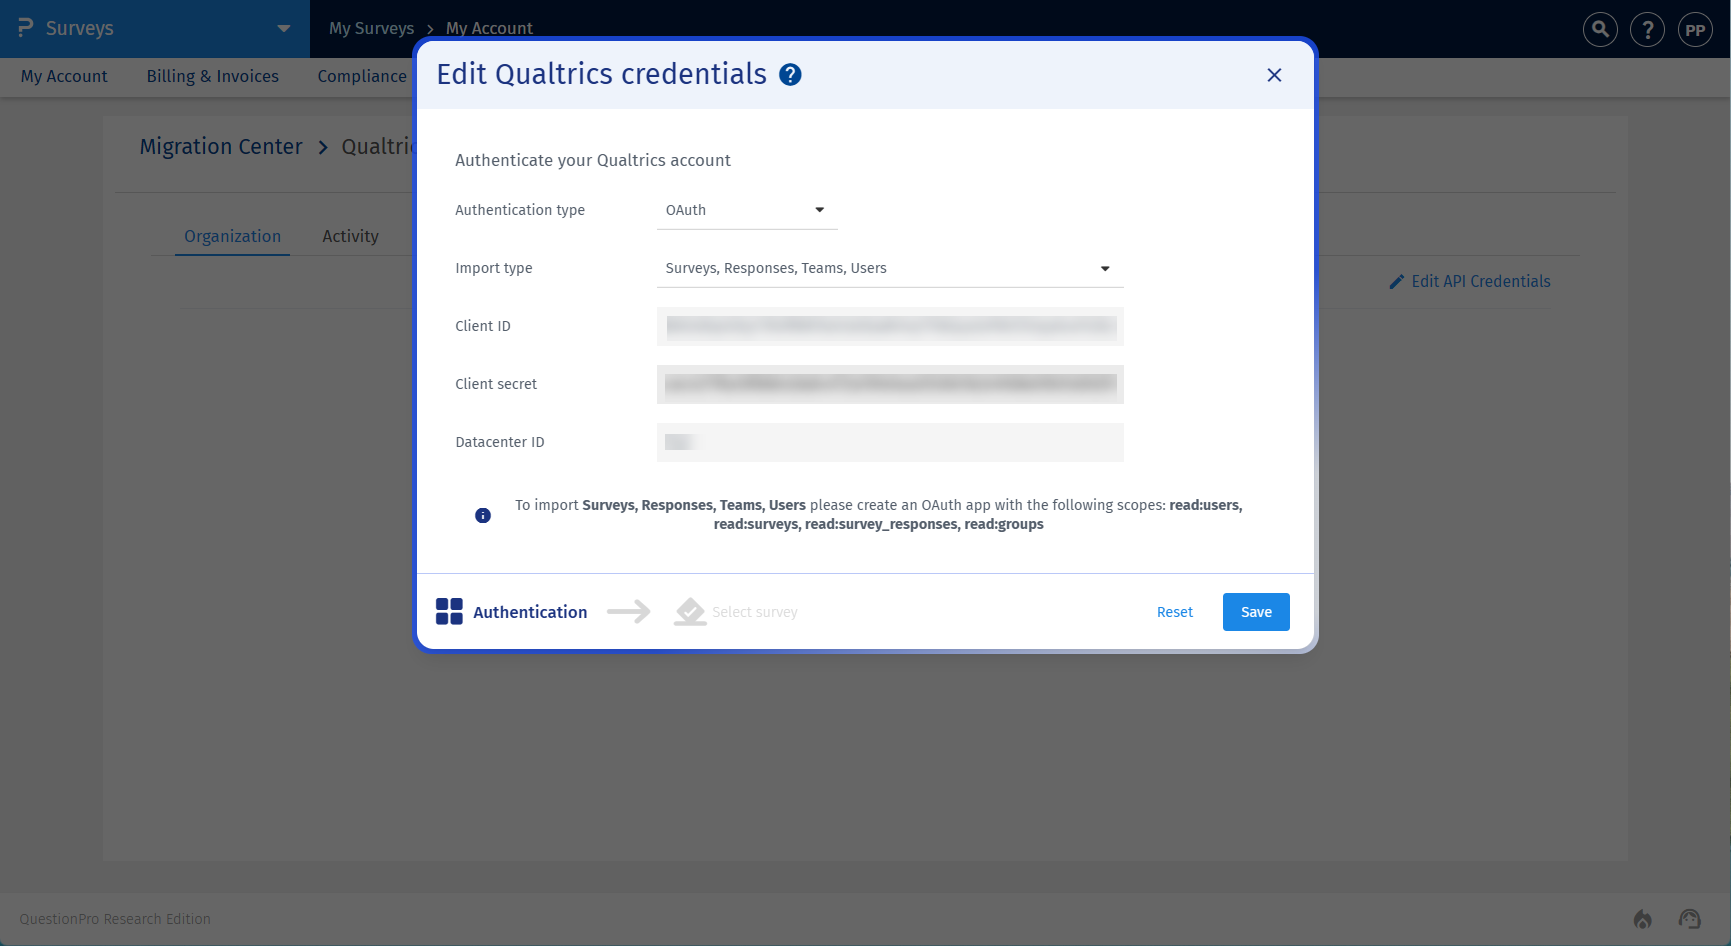
Task: Click the QuestionPro logo icon
Action: pos(25,28)
